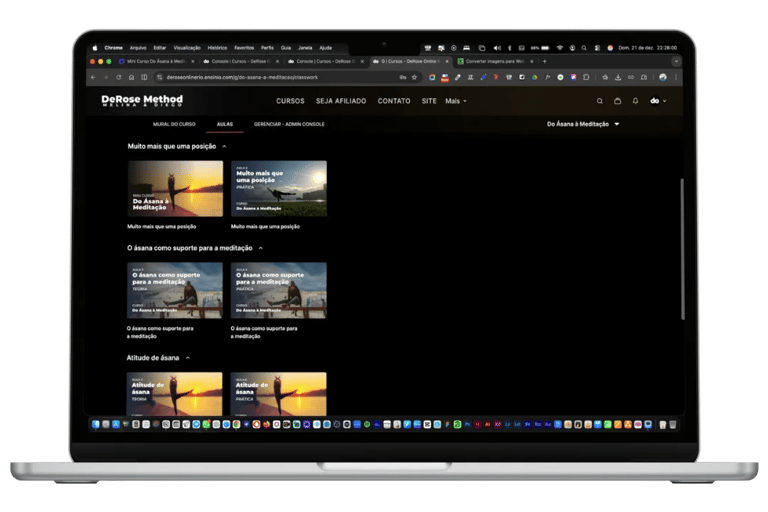Image resolution: width=768 pixels, height=512 pixels.
Task: Open the Arquivo menu
Action: [x=138, y=48]
